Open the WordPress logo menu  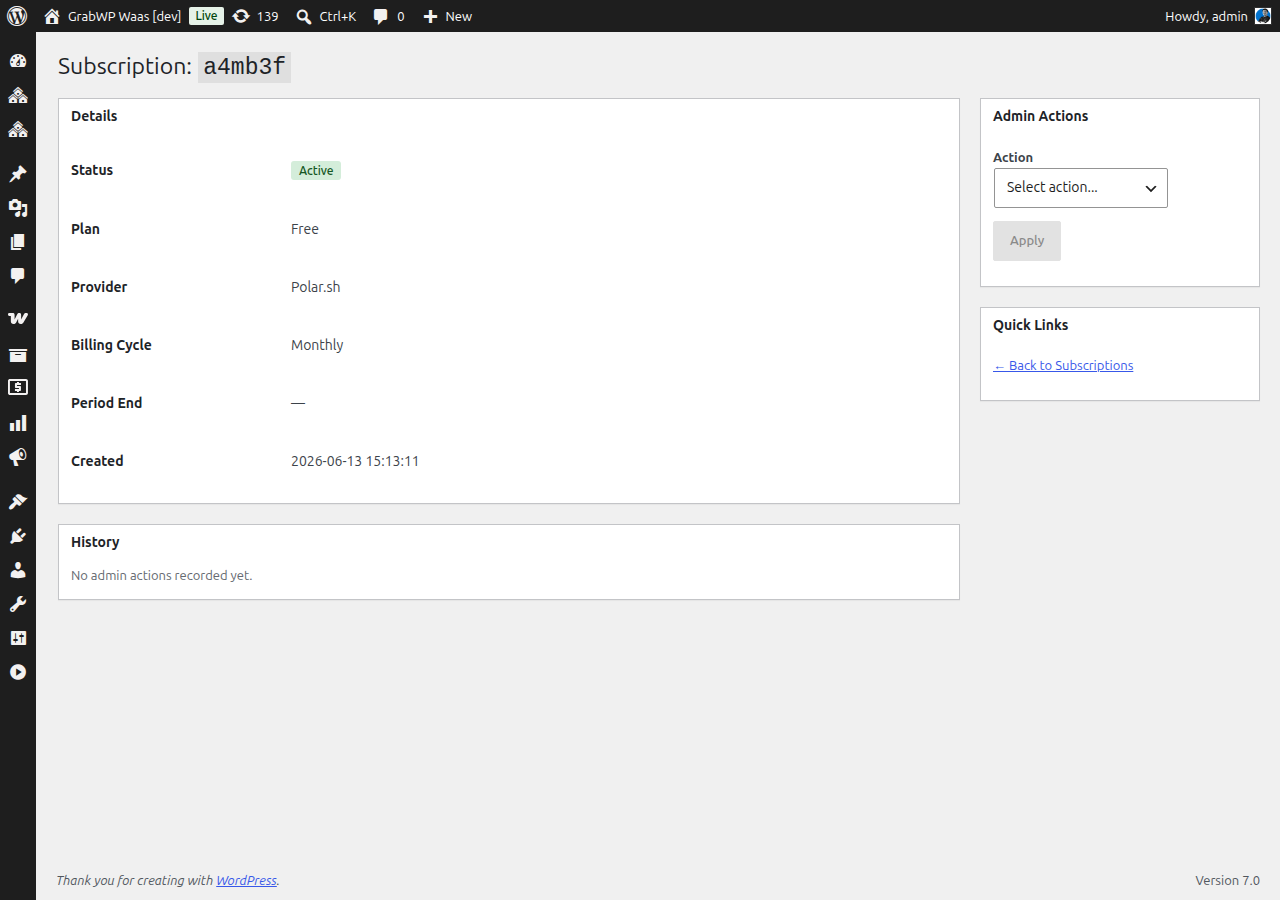pyautogui.click(x=17, y=16)
